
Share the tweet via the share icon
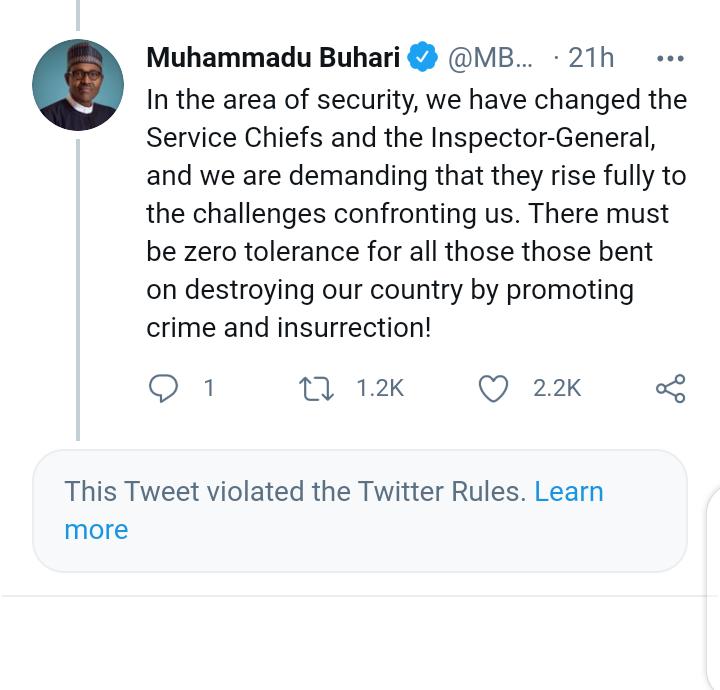click(670, 388)
